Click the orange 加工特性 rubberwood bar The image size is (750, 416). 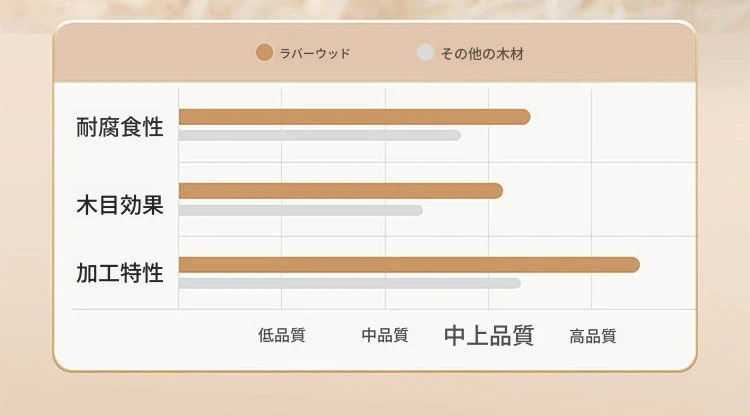(x=409, y=265)
